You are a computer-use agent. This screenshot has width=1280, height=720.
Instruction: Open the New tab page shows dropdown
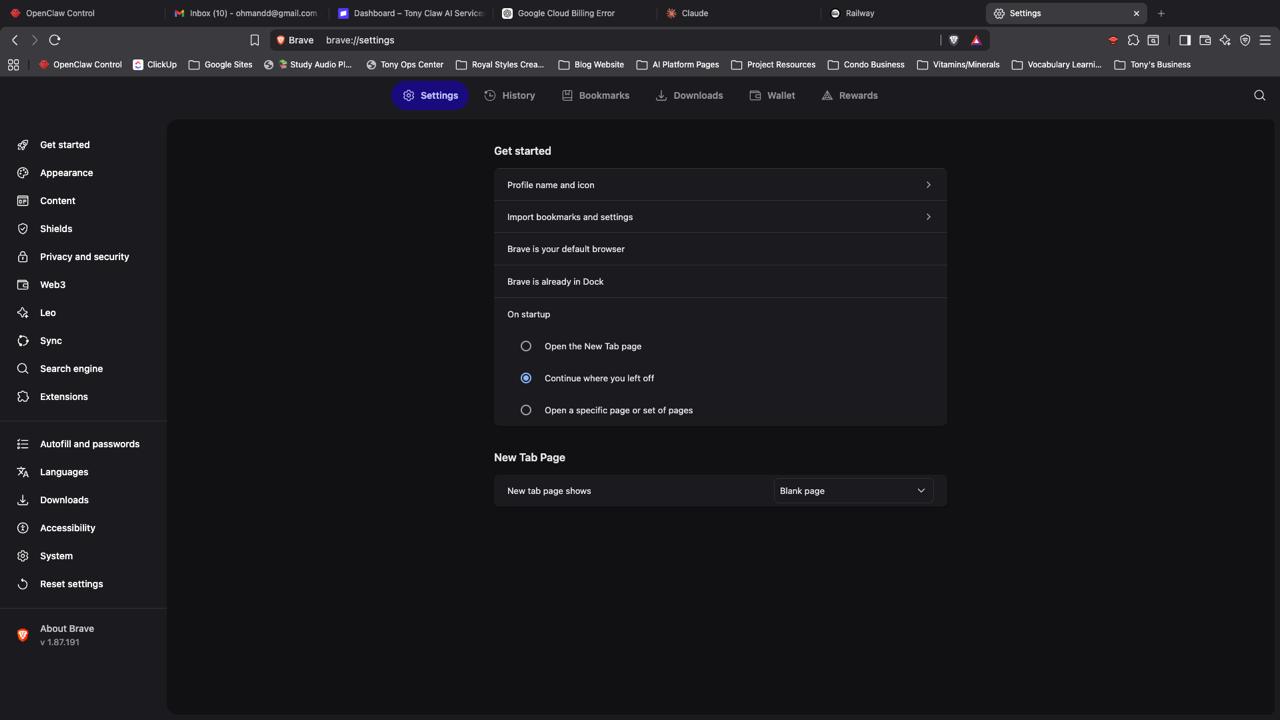coord(852,491)
